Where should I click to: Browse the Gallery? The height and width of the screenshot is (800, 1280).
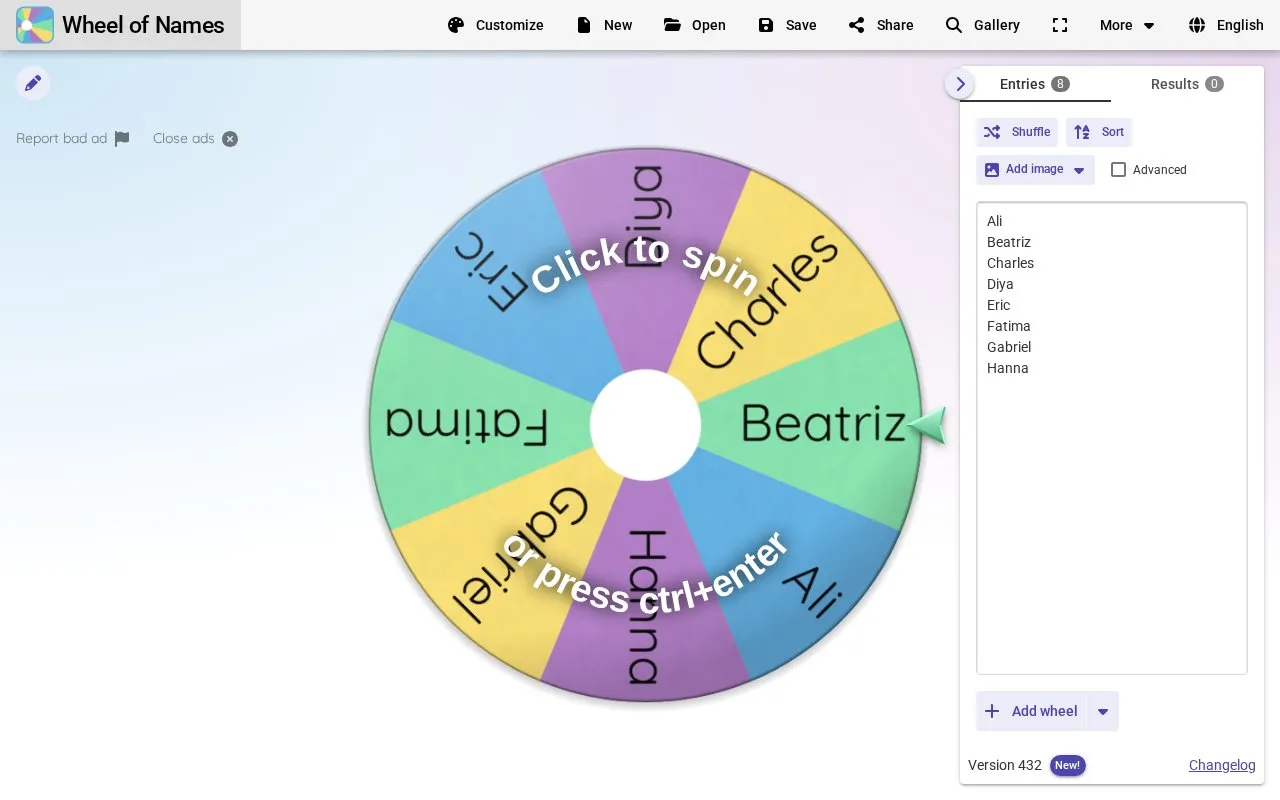(982, 25)
